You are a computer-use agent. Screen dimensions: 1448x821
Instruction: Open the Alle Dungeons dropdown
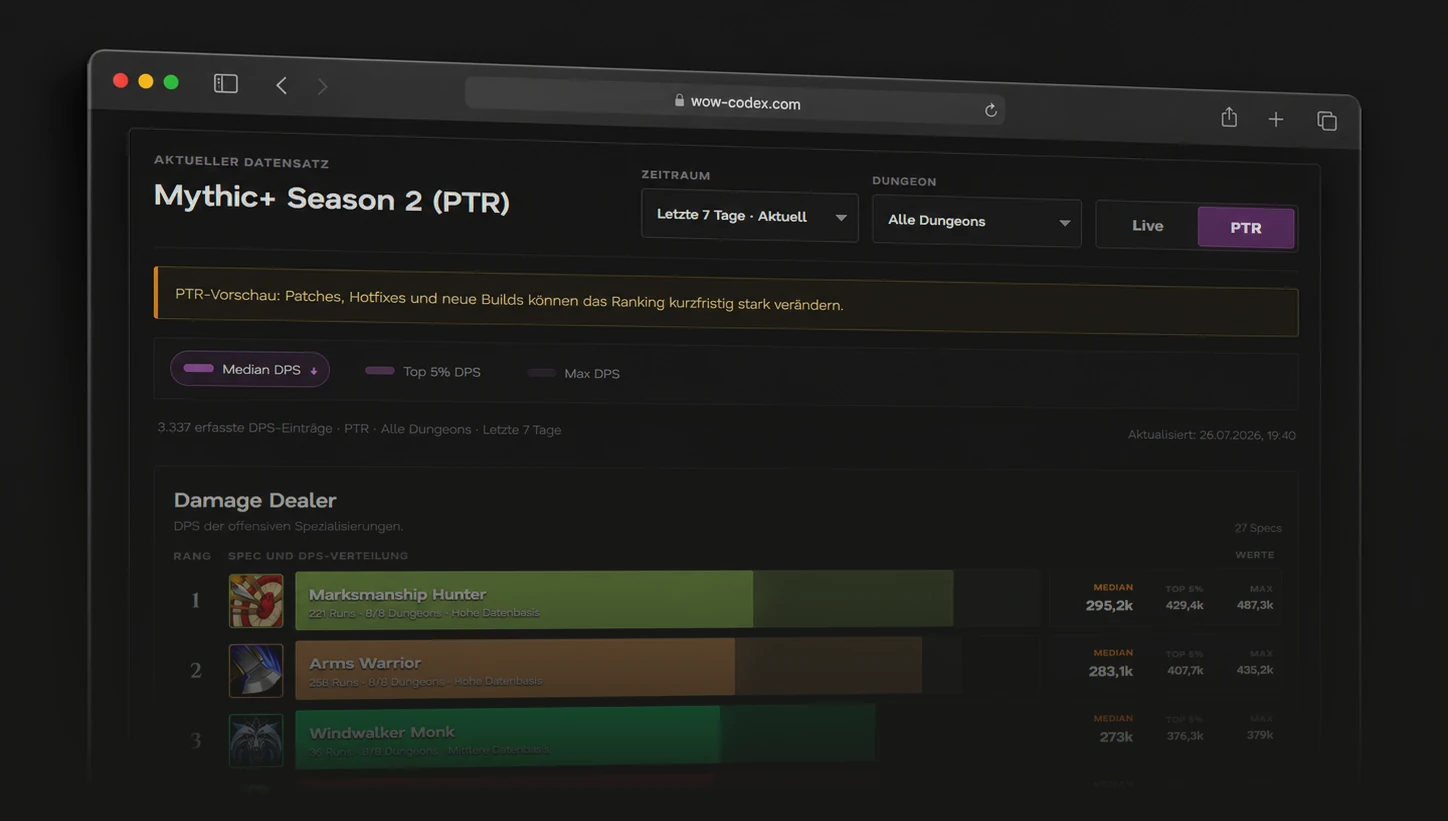pos(977,221)
